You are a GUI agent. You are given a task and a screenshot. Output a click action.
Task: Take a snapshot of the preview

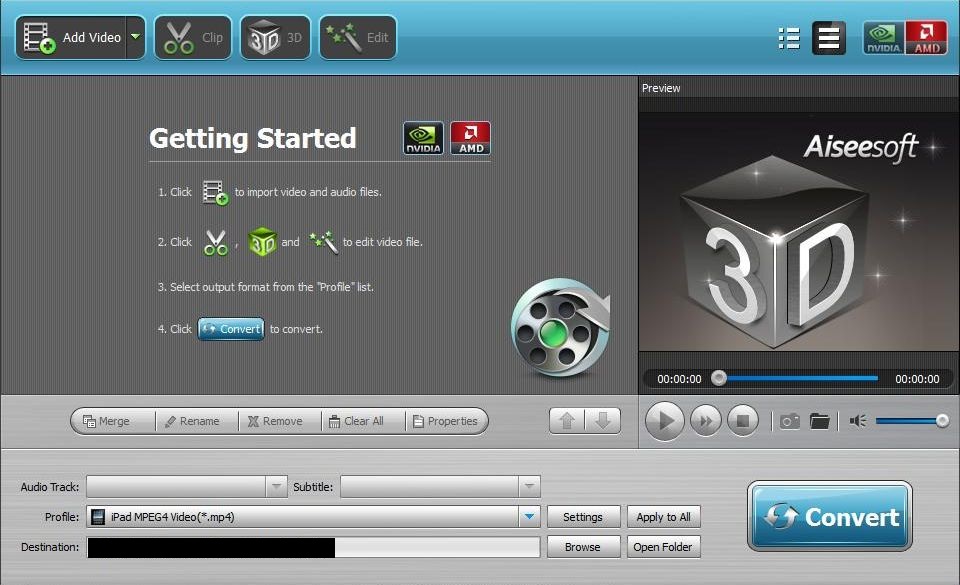pyautogui.click(x=789, y=421)
